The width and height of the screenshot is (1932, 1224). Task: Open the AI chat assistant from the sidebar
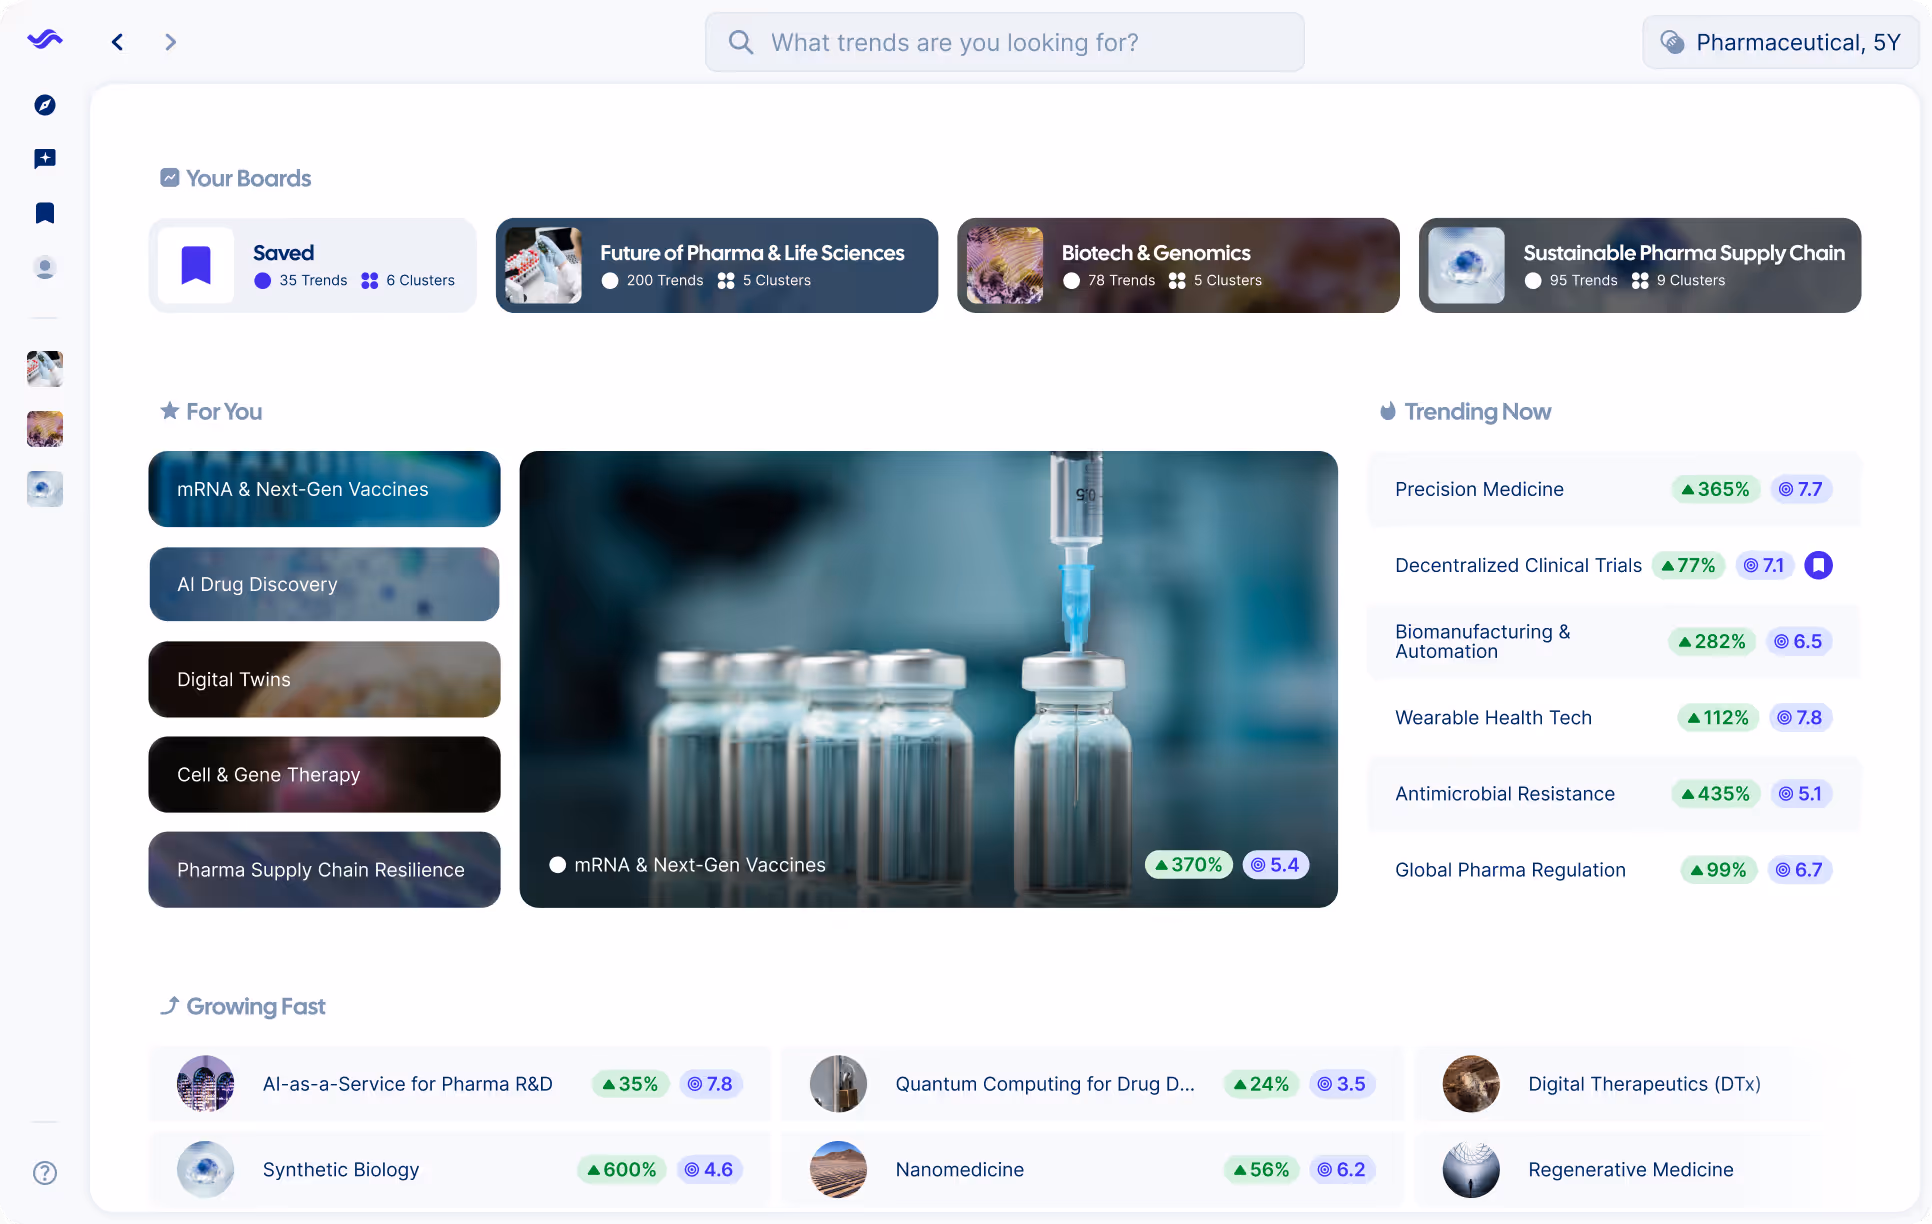44,158
